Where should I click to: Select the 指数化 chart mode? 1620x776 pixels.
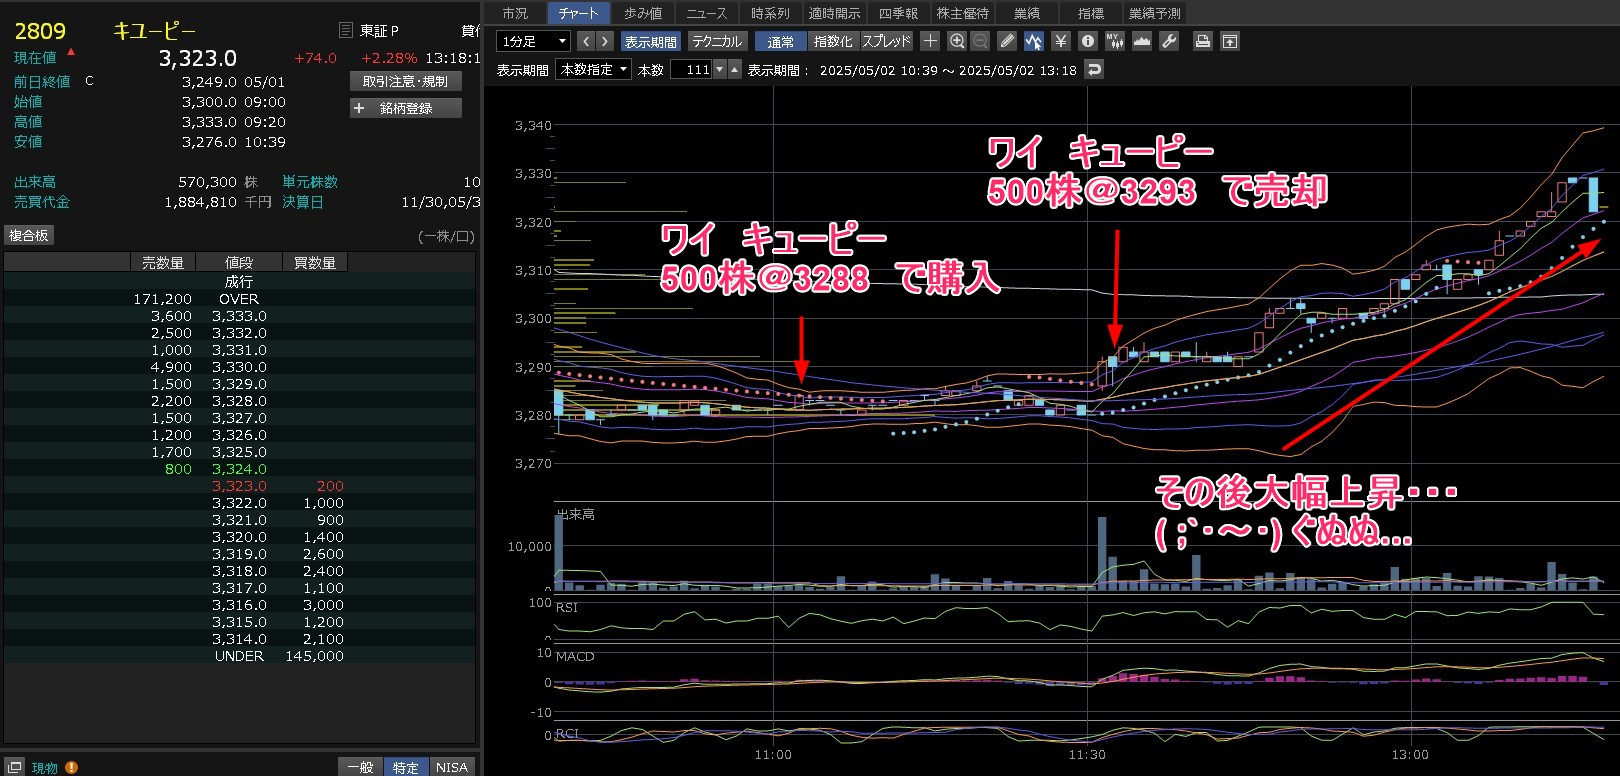pos(833,41)
